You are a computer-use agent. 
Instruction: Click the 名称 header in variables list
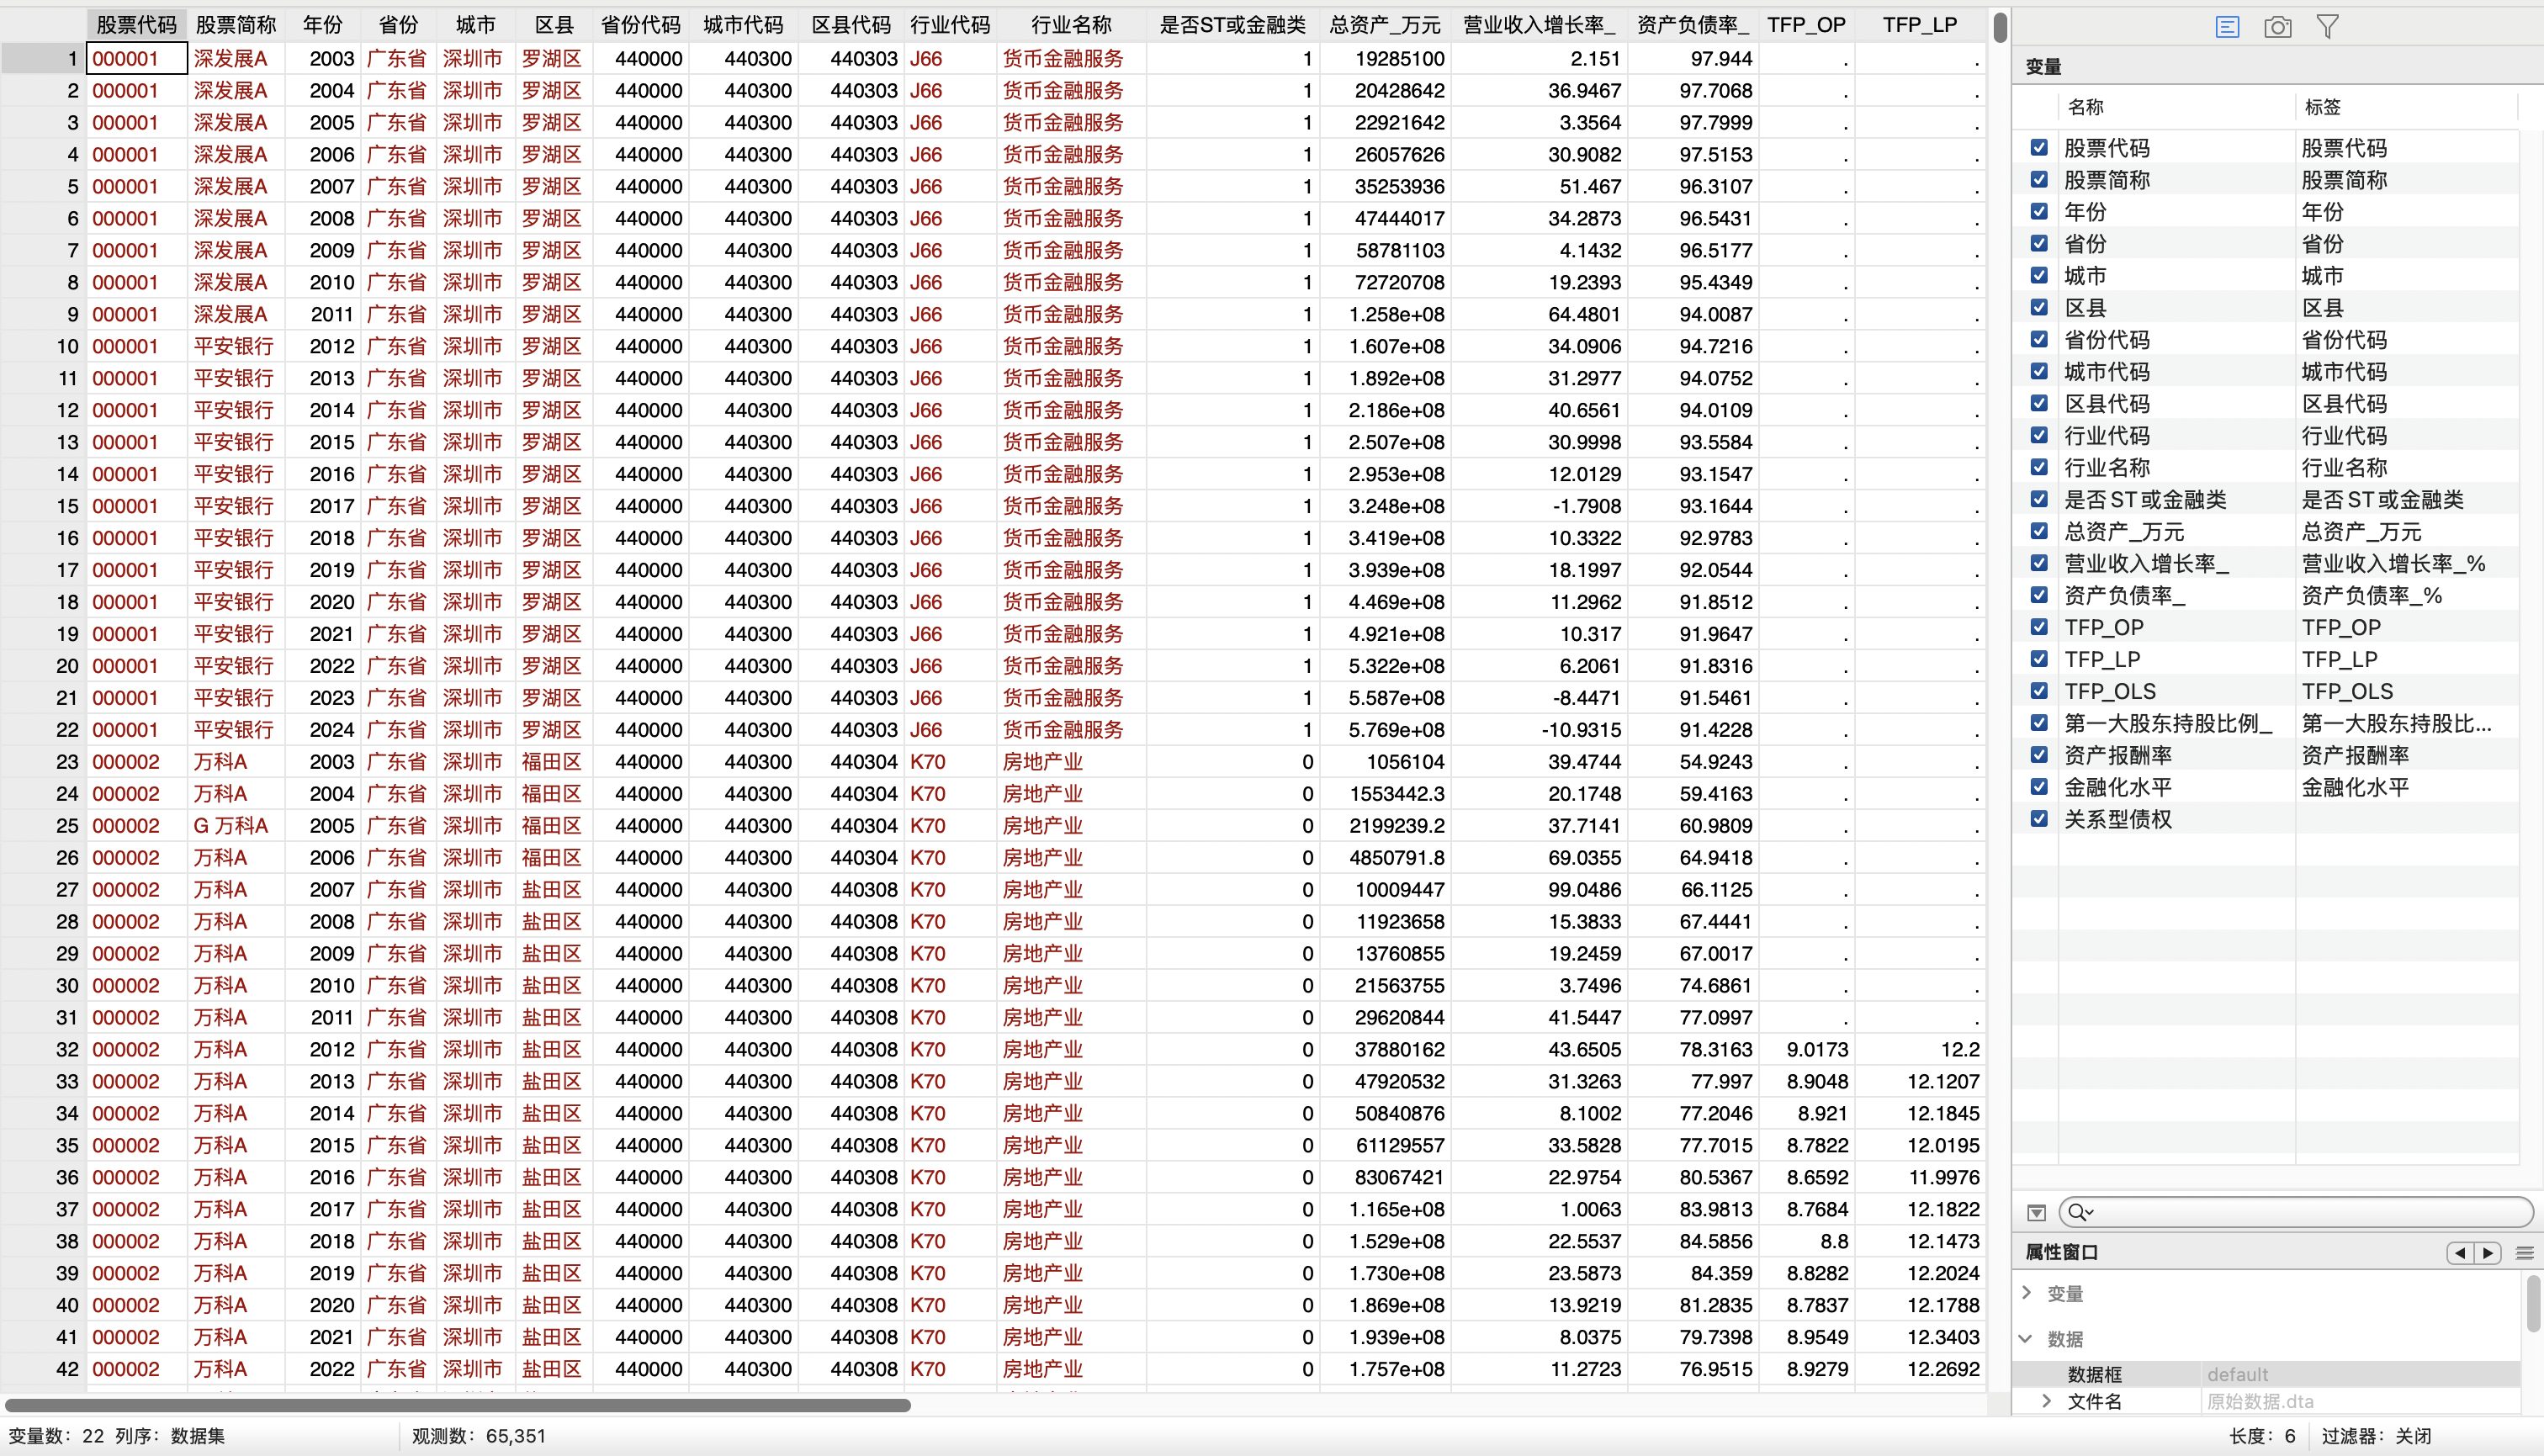[x=2085, y=107]
